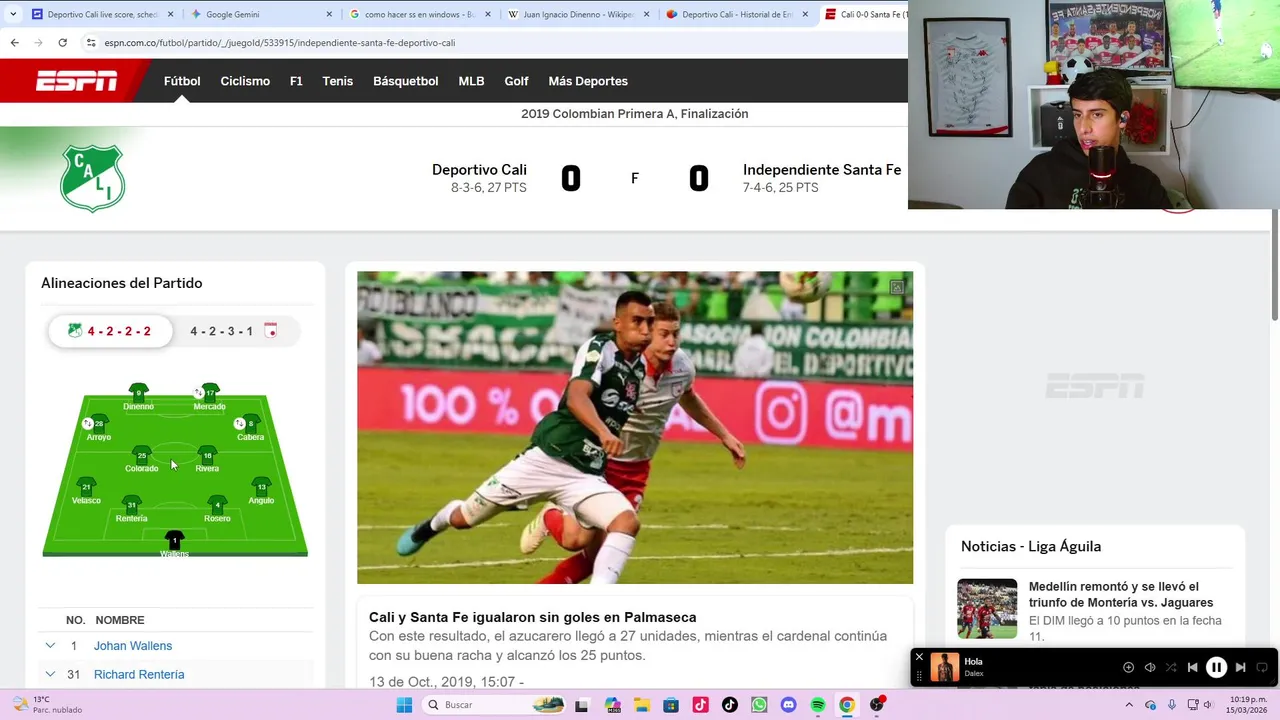Open the Más Deportes menu
This screenshot has width=1280, height=720.
tap(588, 81)
